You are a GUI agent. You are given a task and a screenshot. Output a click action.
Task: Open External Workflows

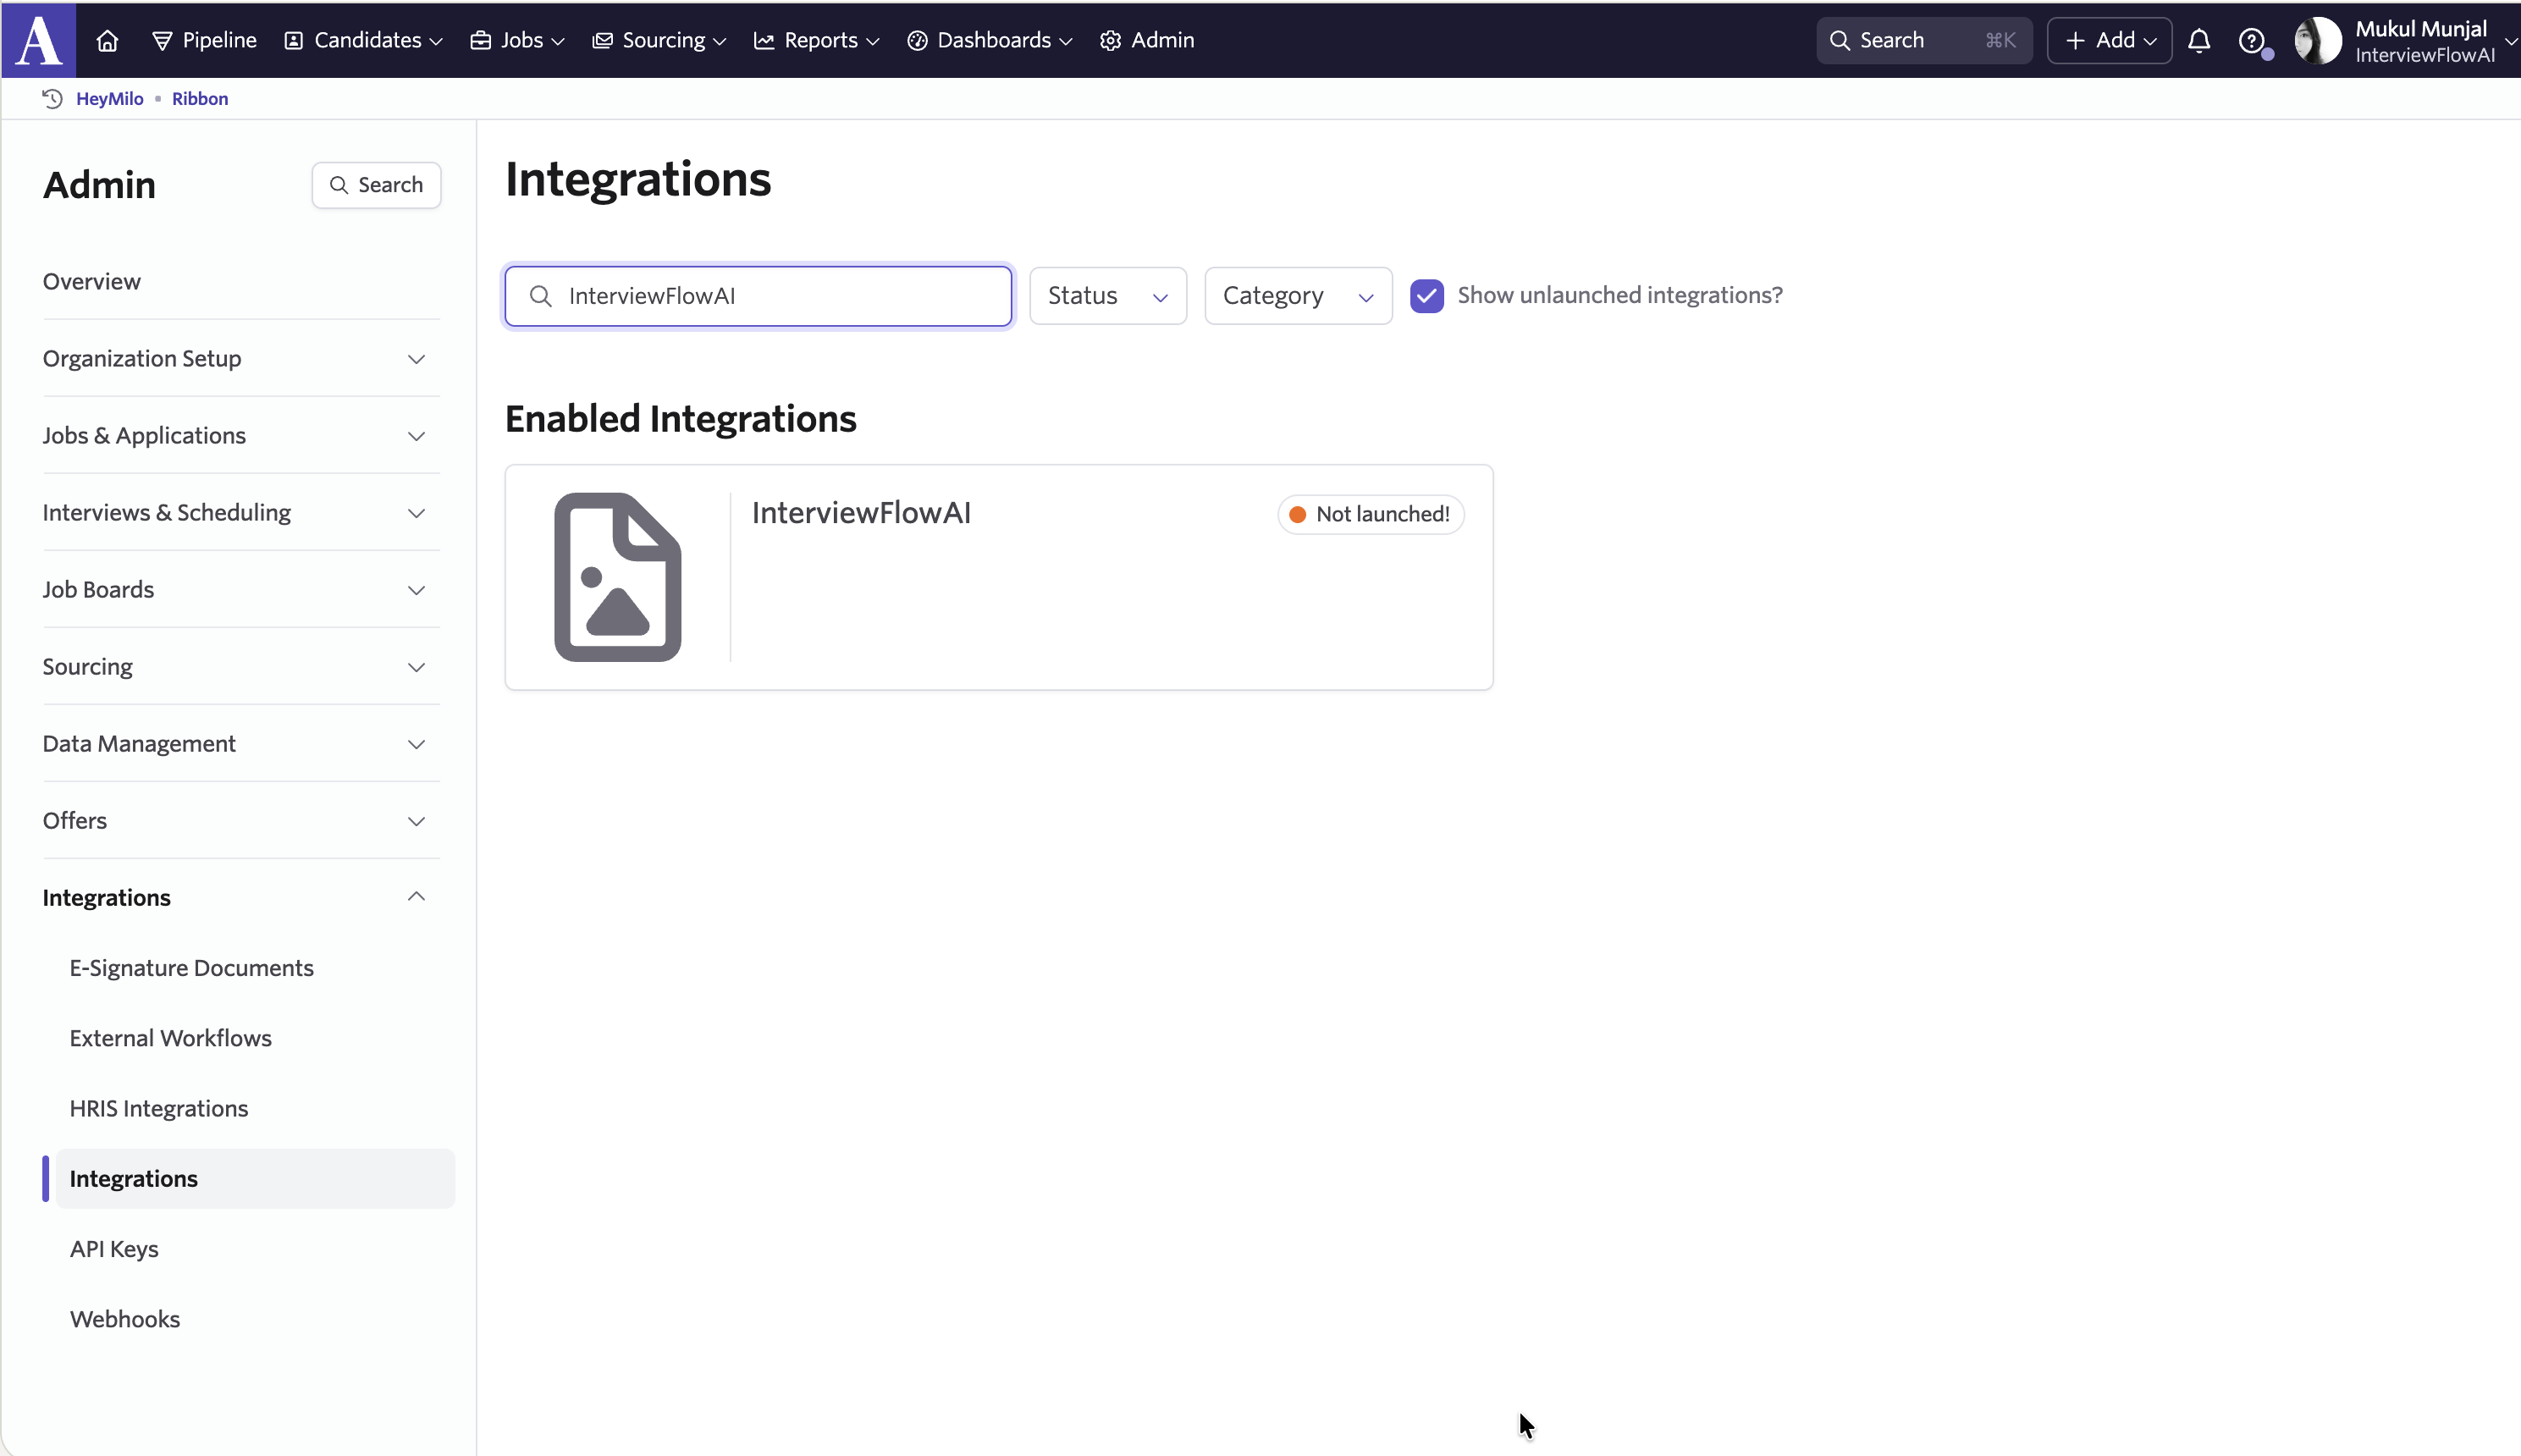(171, 1038)
